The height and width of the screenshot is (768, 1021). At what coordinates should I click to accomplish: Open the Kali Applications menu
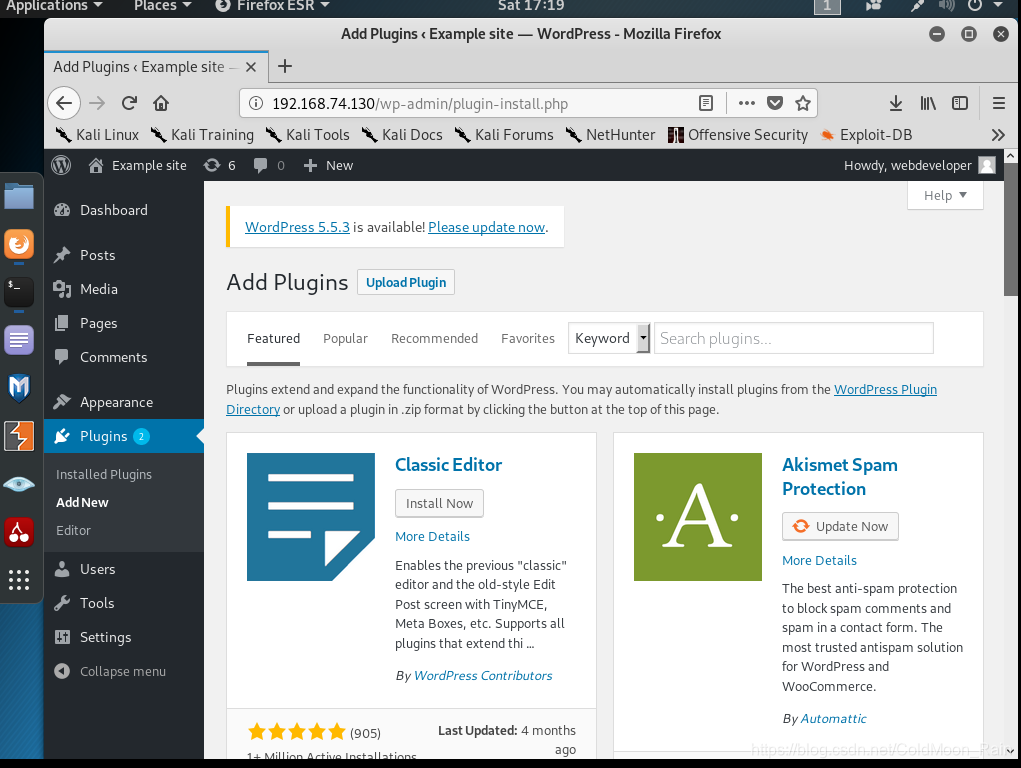click(54, 6)
